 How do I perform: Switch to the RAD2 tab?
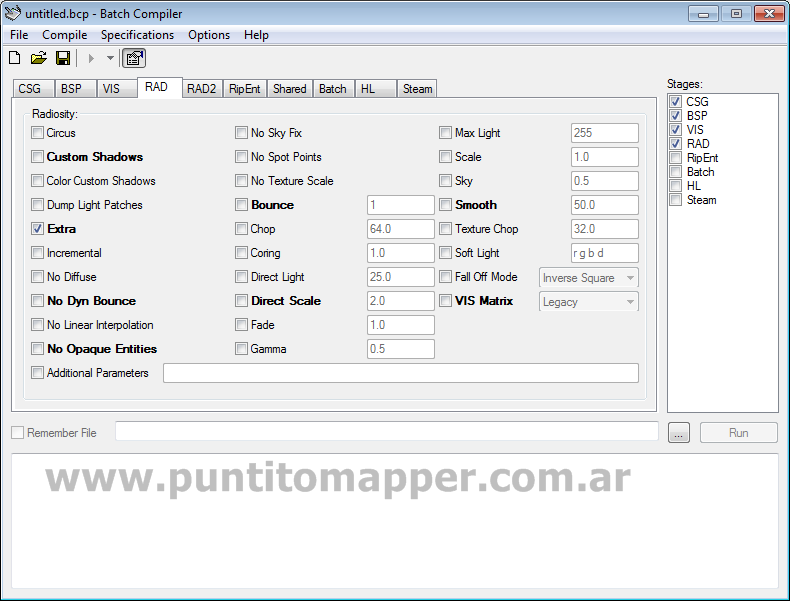click(x=202, y=89)
